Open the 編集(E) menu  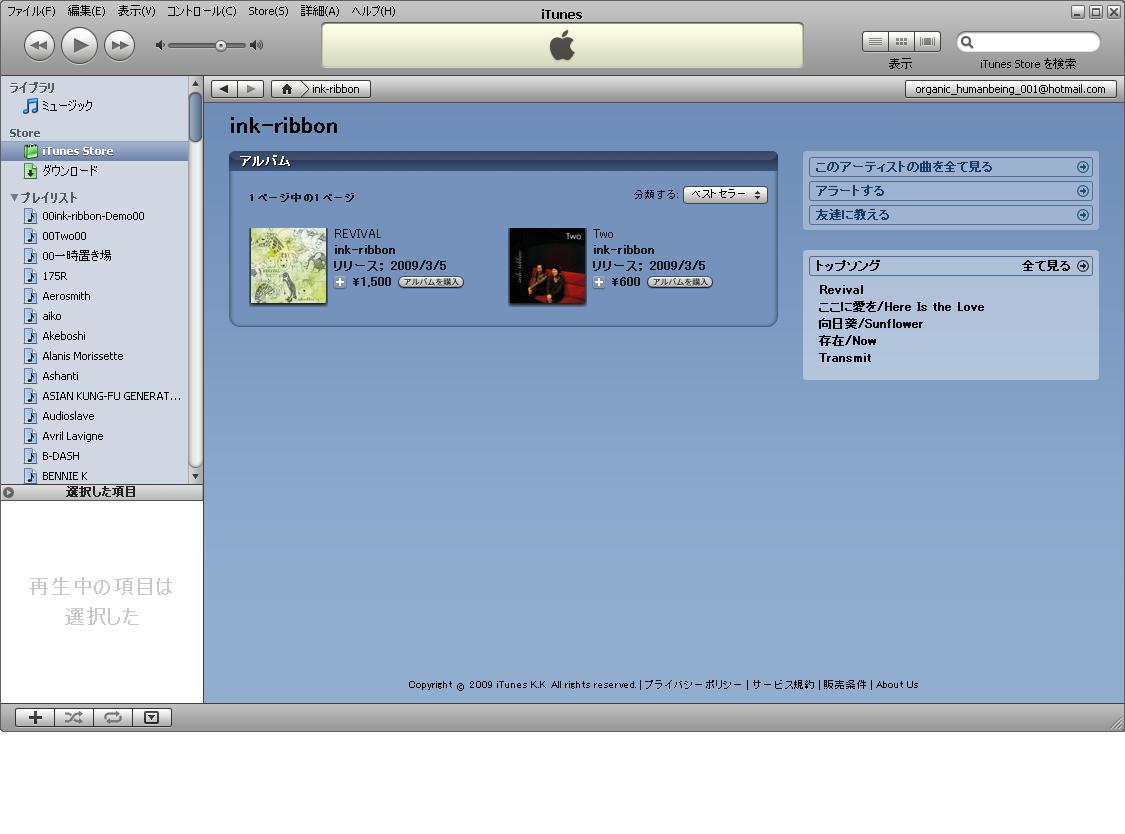86,11
